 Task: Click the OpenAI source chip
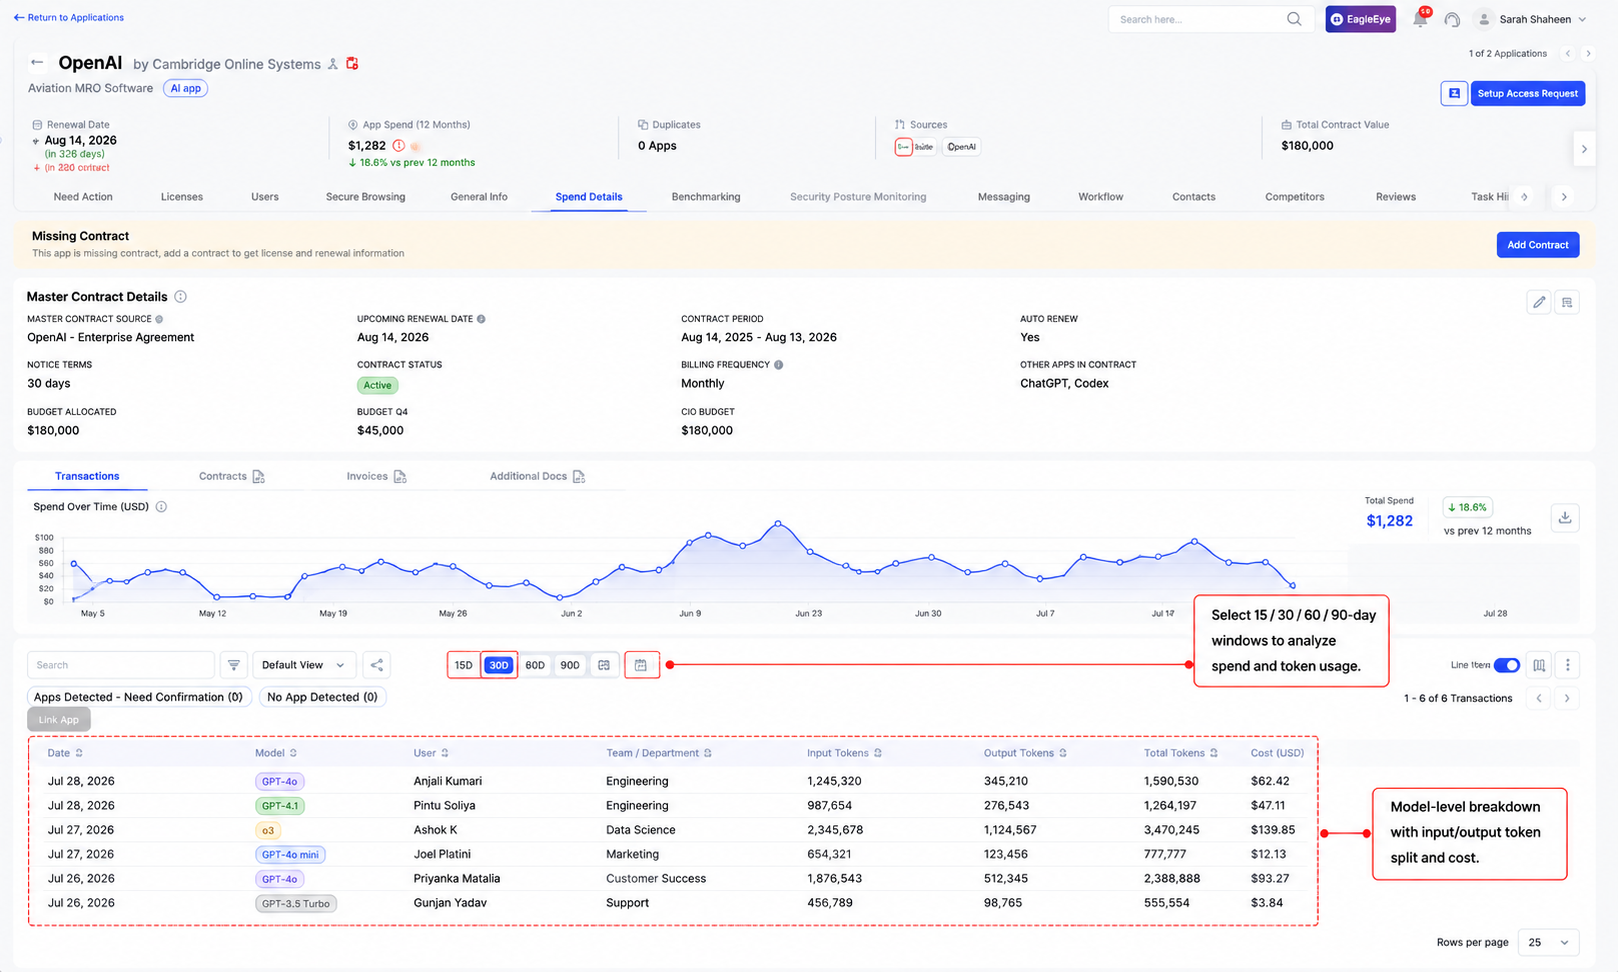click(961, 147)
